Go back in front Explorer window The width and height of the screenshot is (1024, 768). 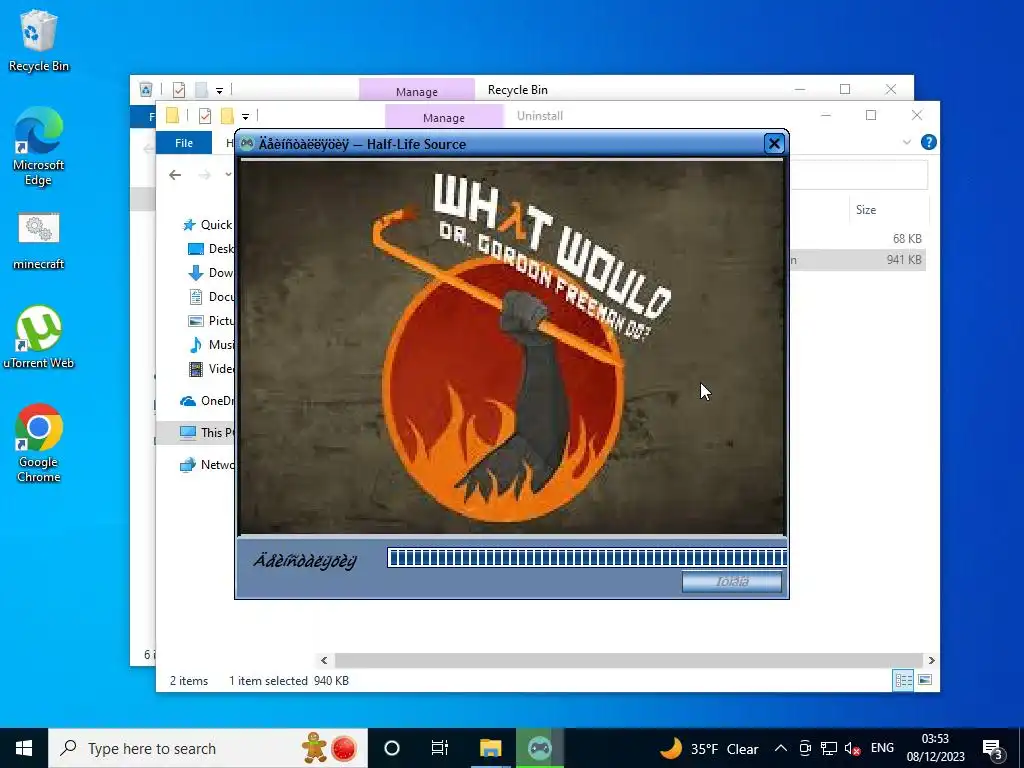coord(174,174)
